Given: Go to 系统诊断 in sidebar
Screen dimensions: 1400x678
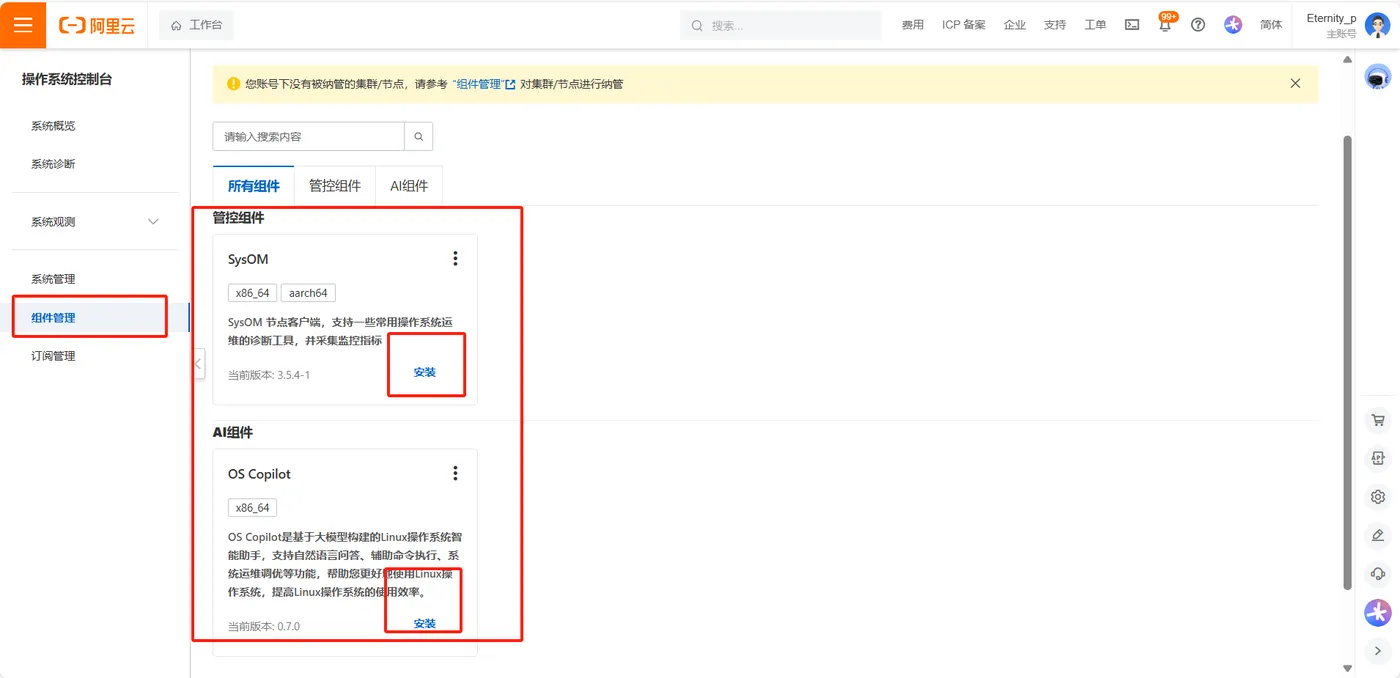Looking at the screenshot, I should coord(53,164).
